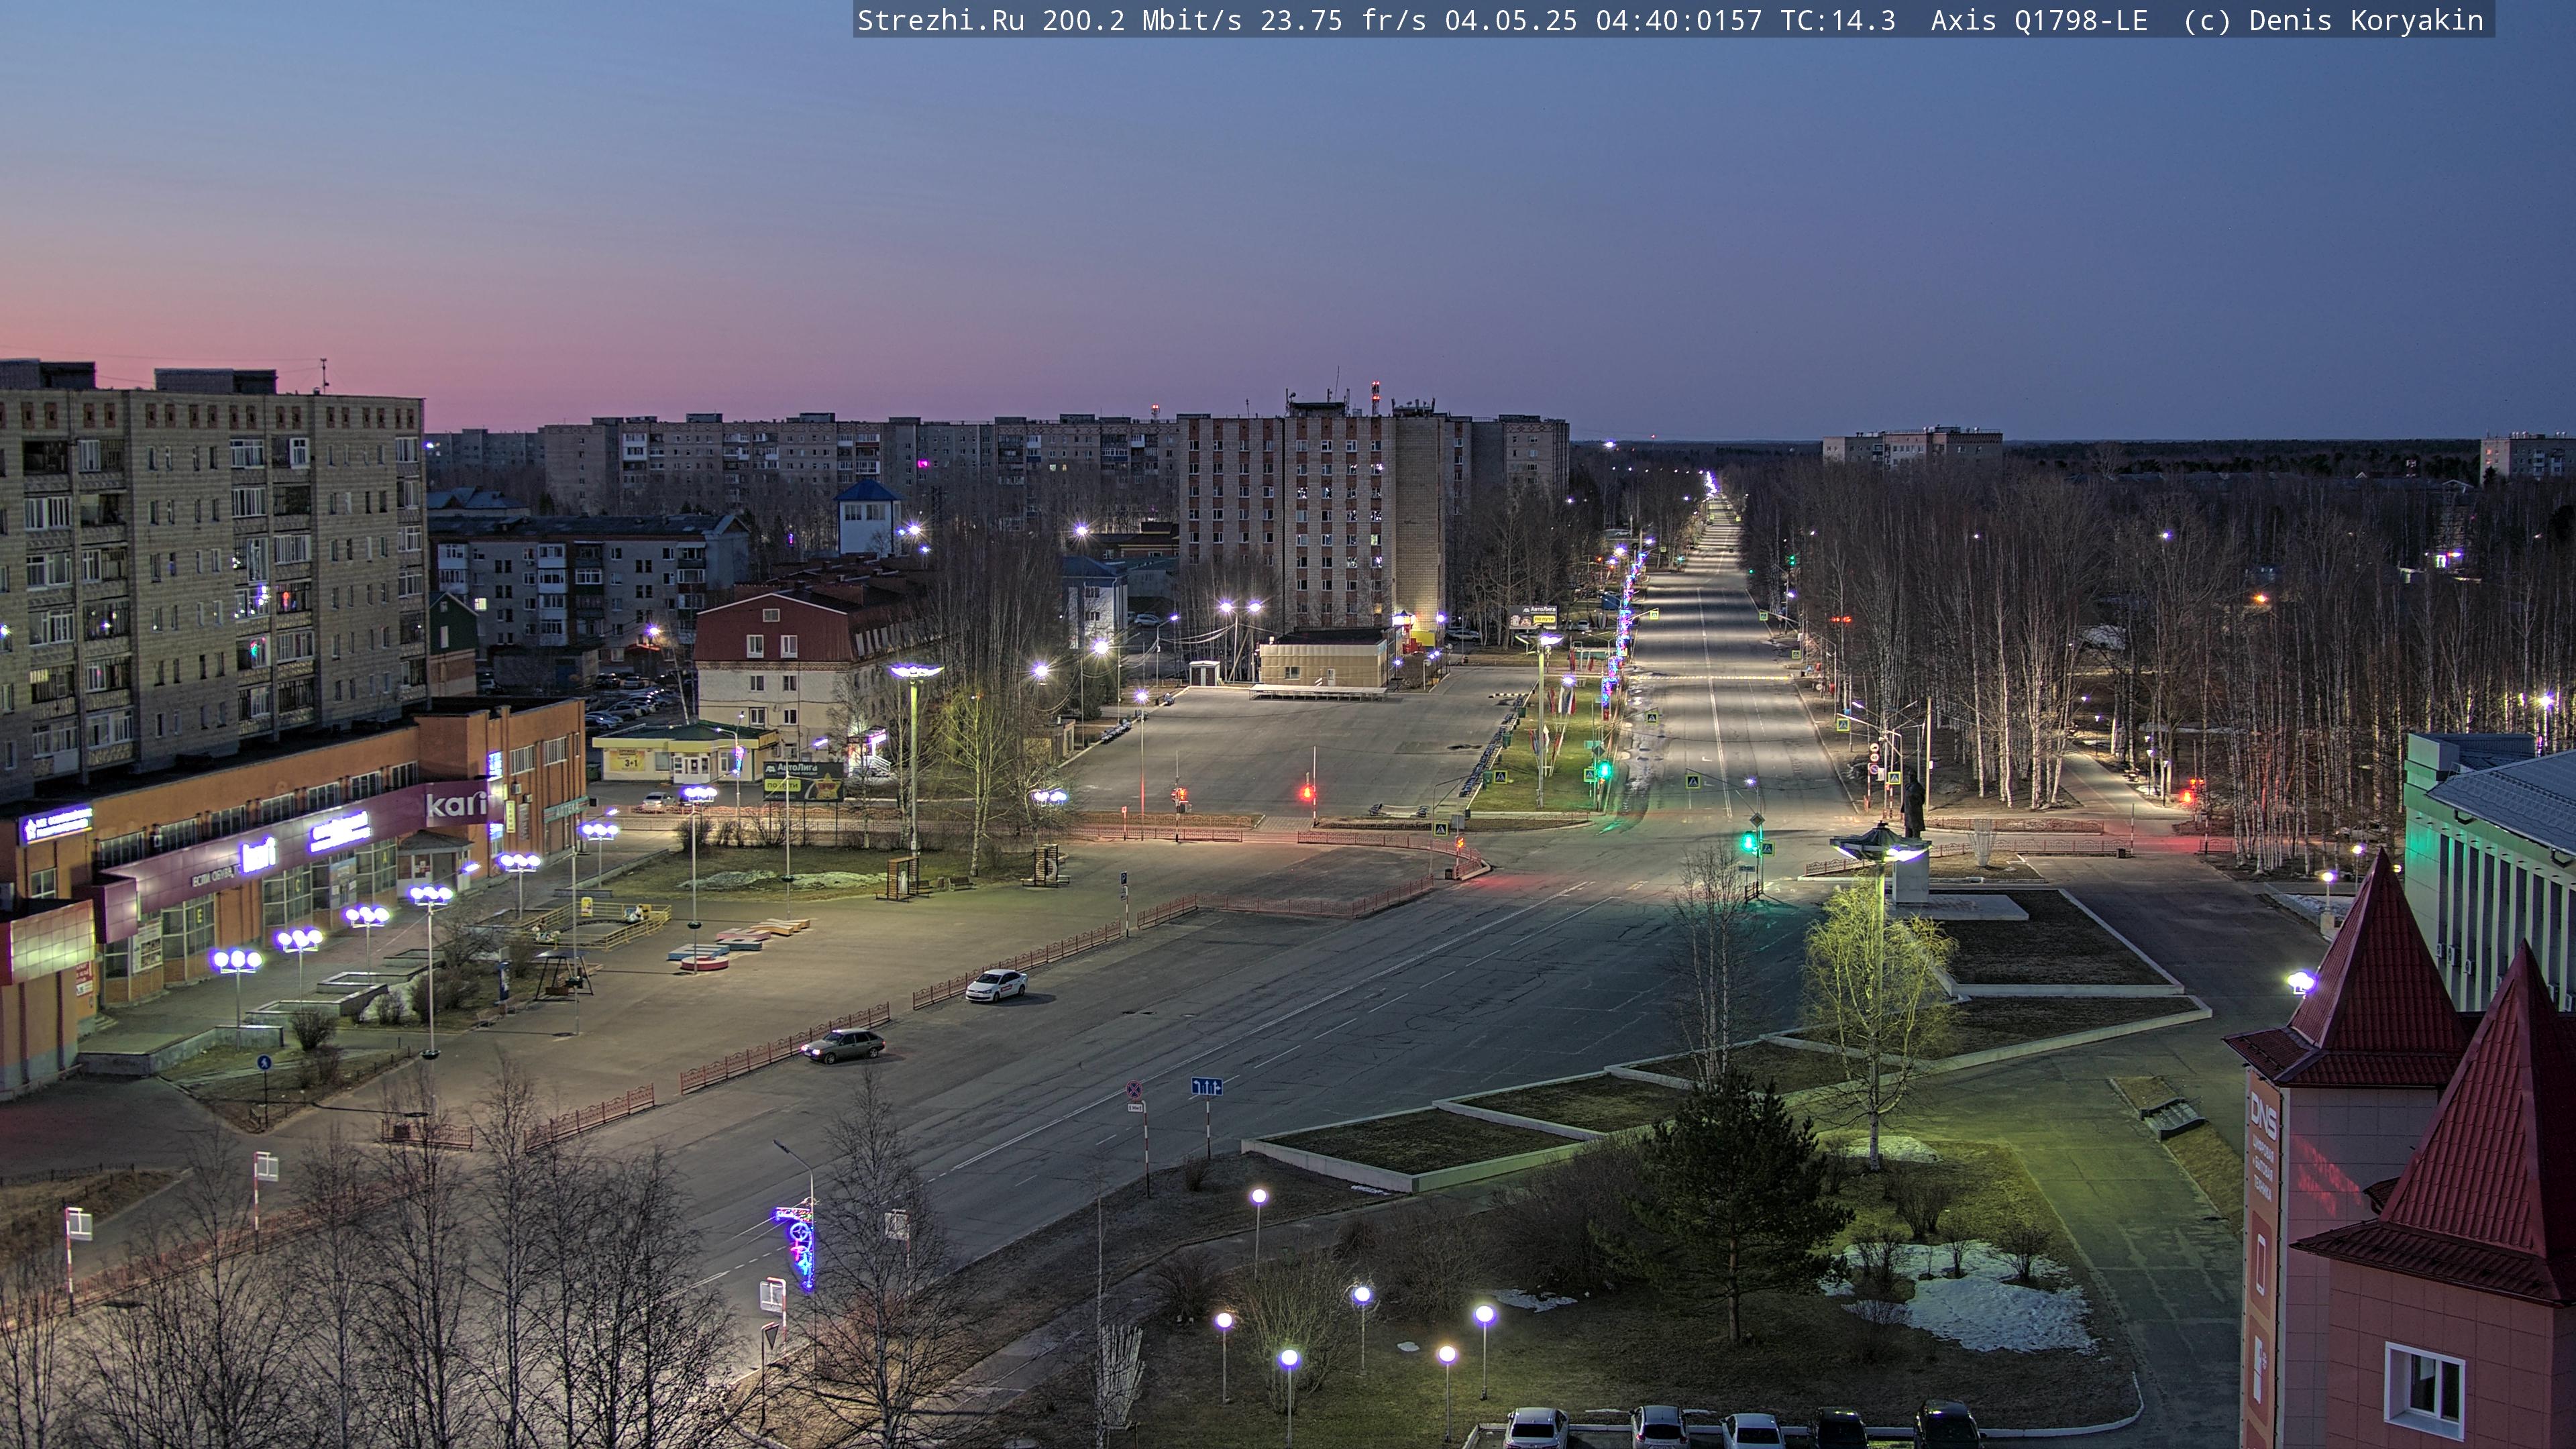The image size is (2576, 1449).
Task: Select the TC:14.3 temperature reading
Action: tap(1837, 21)
